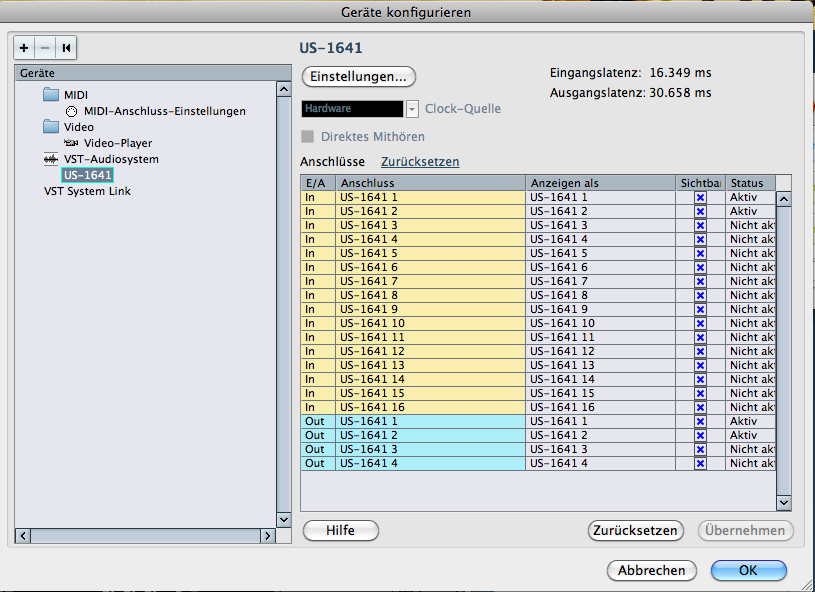Click the Sichtbar column header
This screenshot has height=592, width=815.
(x=700, y=183)
